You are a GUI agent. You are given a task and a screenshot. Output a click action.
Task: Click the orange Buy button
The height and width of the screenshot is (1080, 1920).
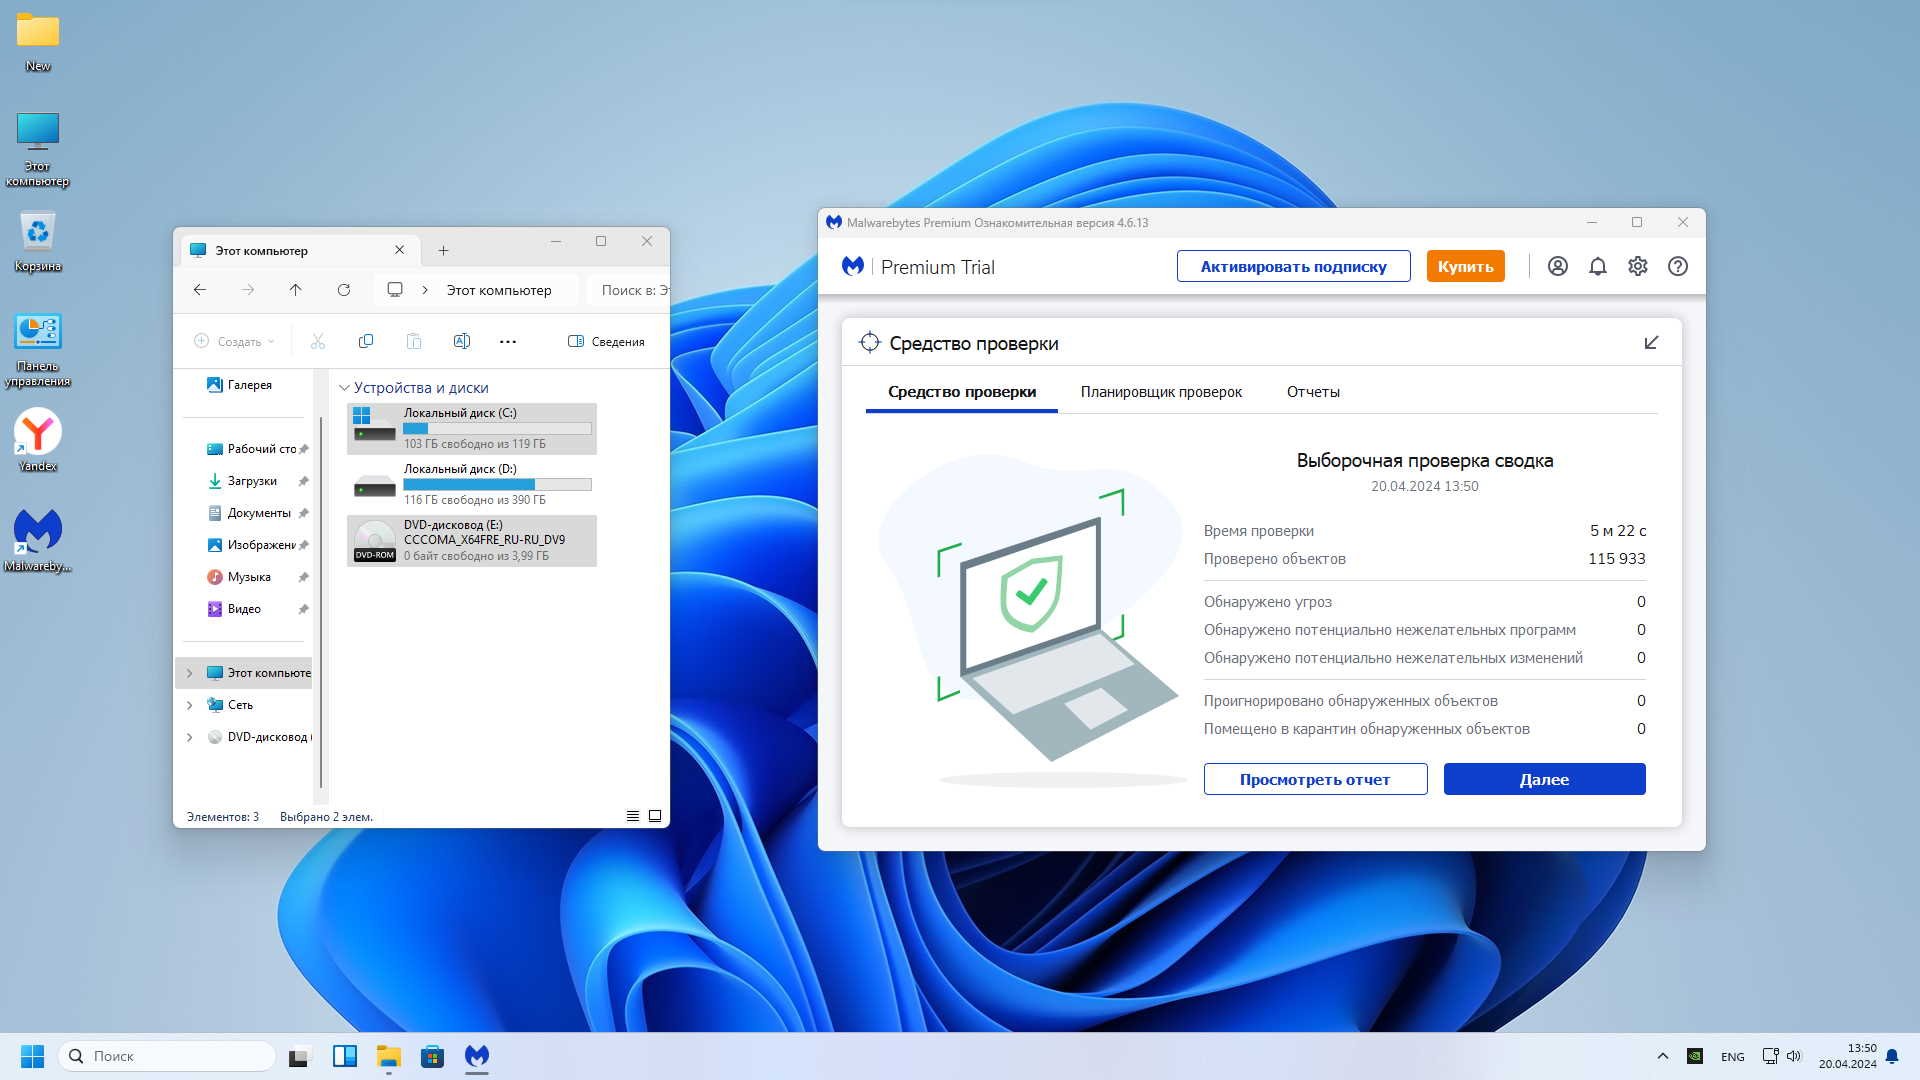click(1464, 266)
